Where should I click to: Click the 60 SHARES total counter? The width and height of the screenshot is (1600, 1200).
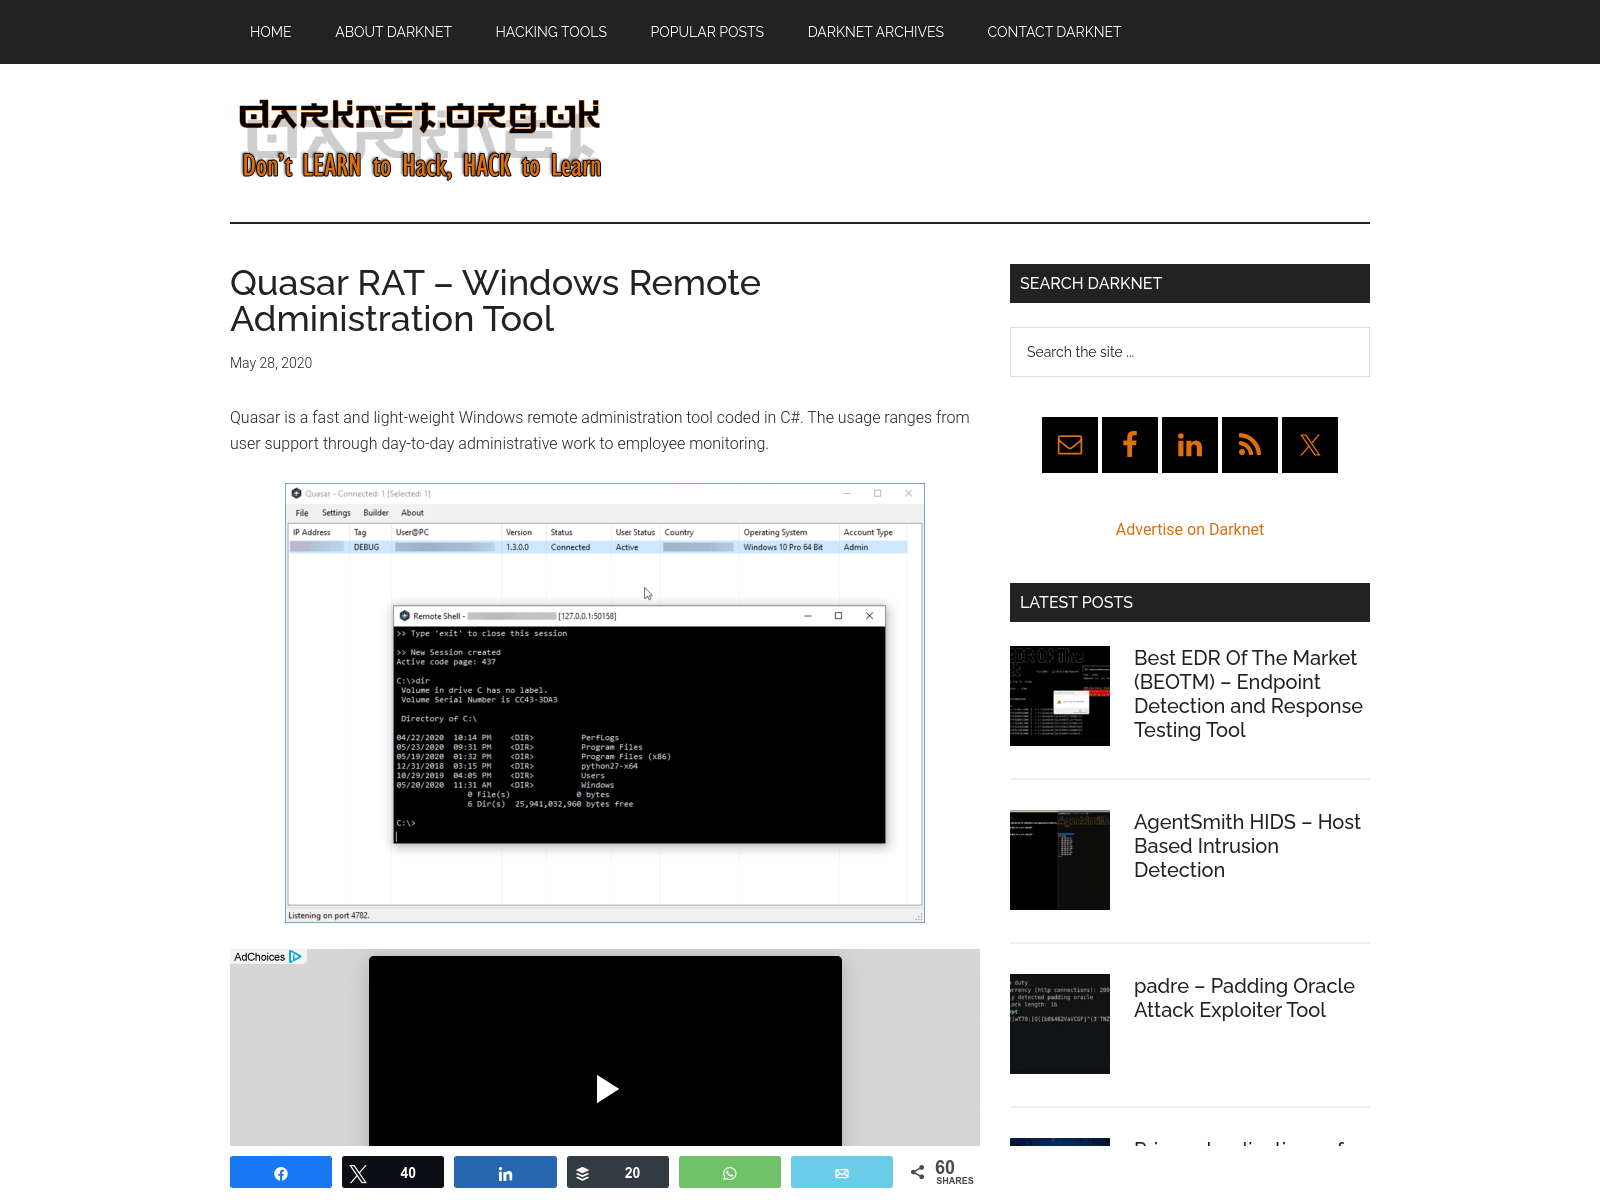942,1172
